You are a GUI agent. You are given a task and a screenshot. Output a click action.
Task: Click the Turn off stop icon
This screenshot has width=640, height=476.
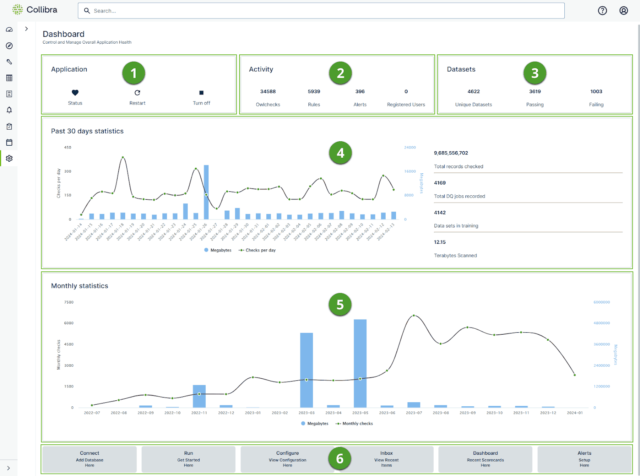(x=201, y=93)
